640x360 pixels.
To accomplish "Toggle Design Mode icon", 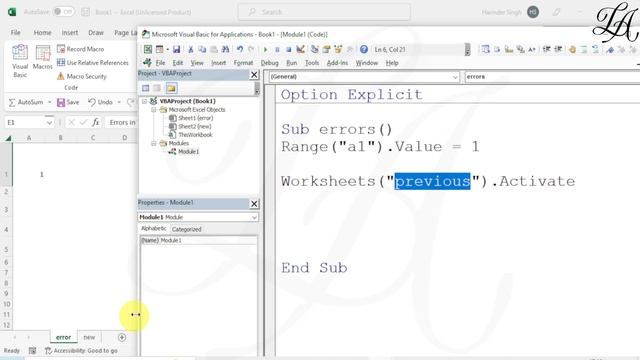I will [300, 49].
